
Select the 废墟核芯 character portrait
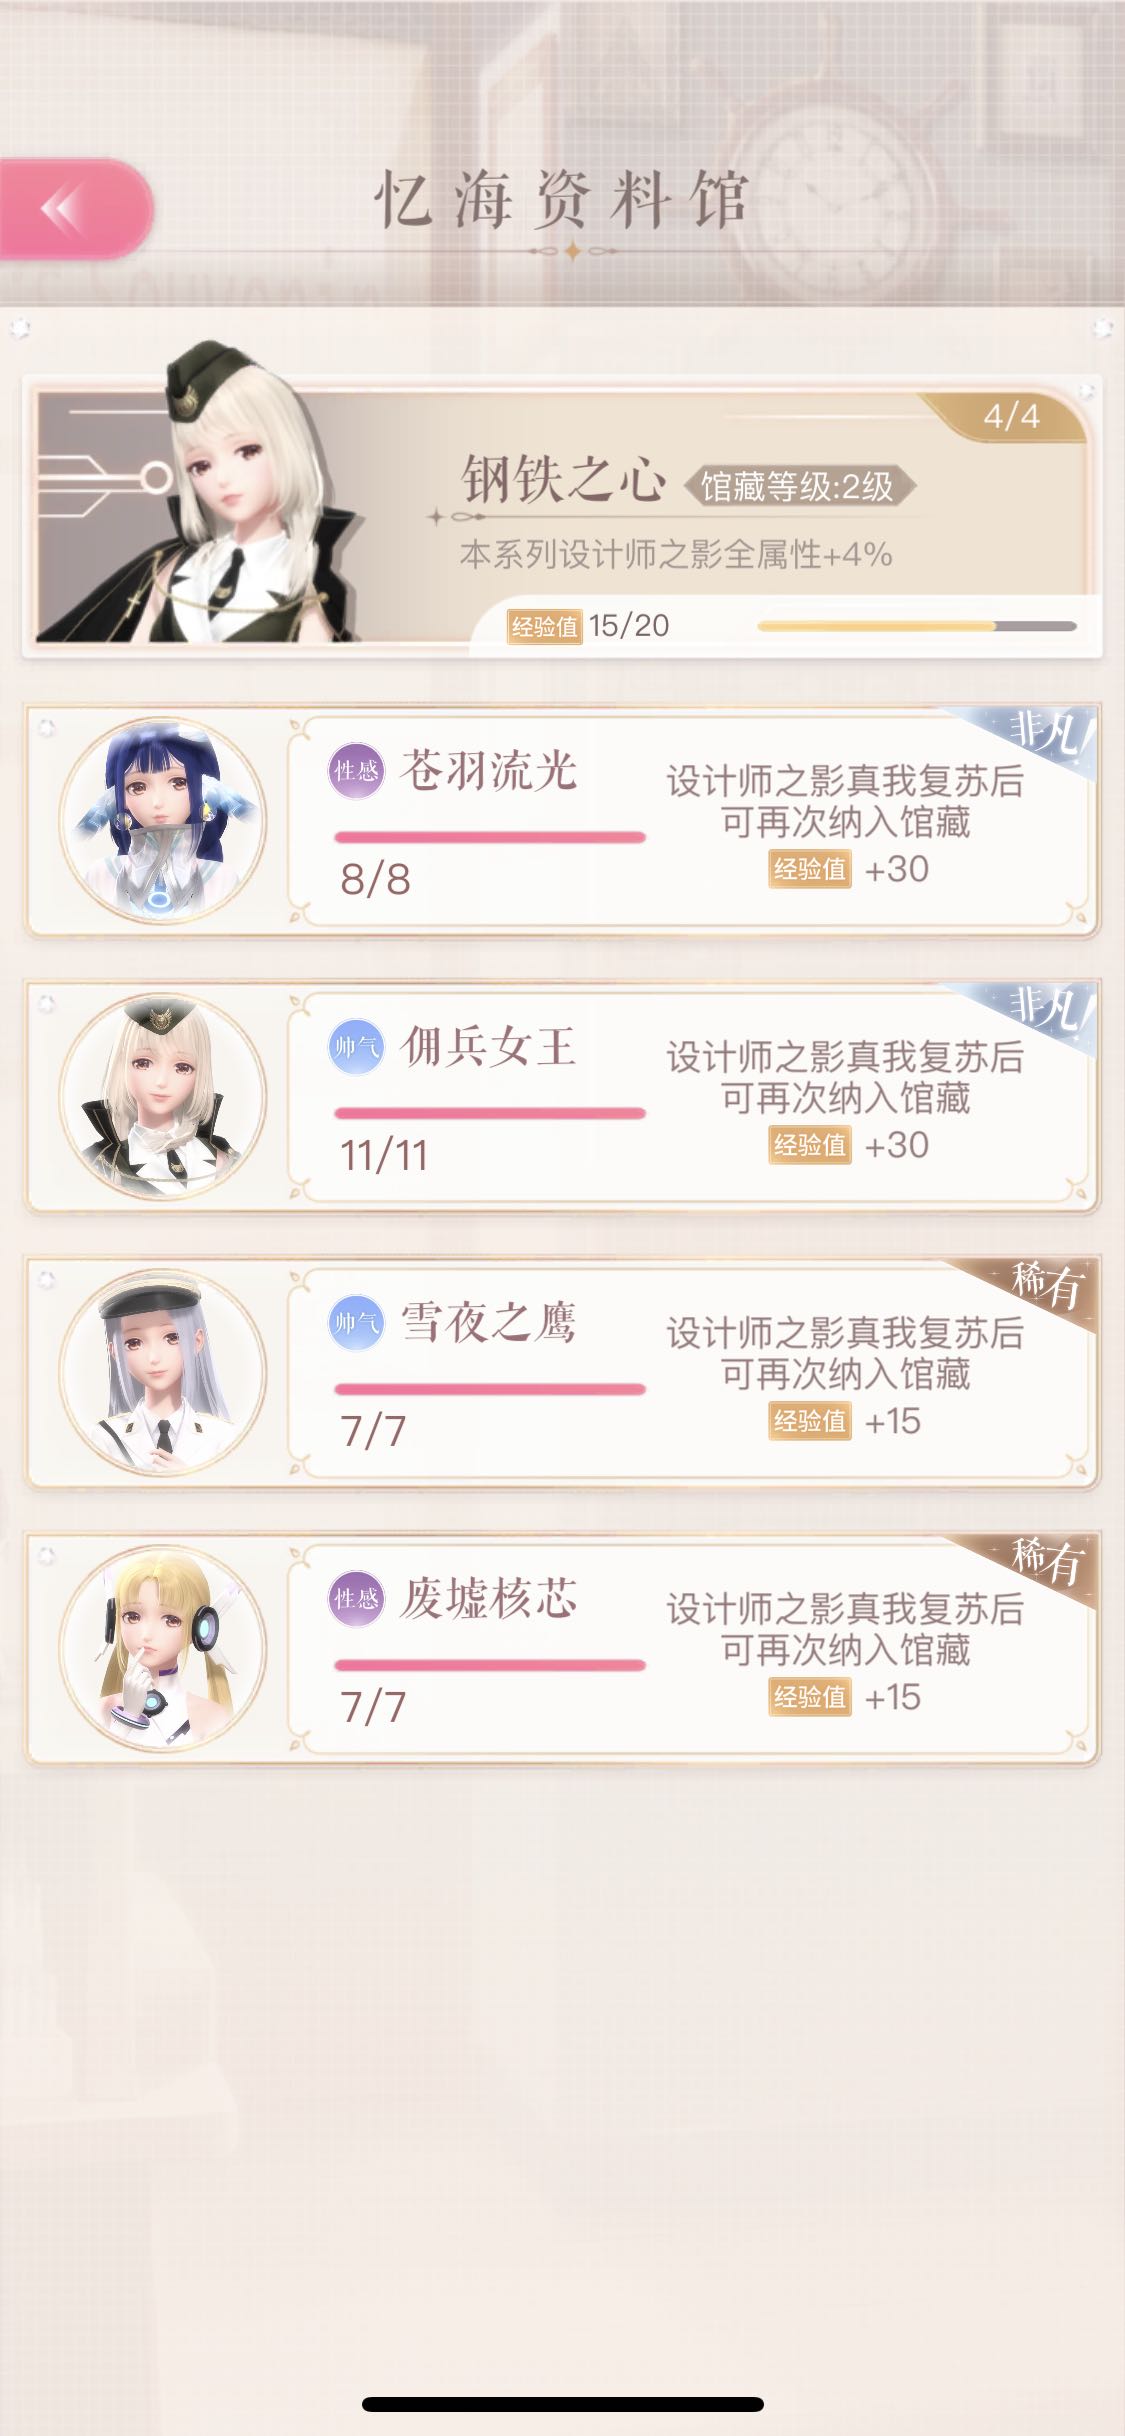pos(163,1648)
